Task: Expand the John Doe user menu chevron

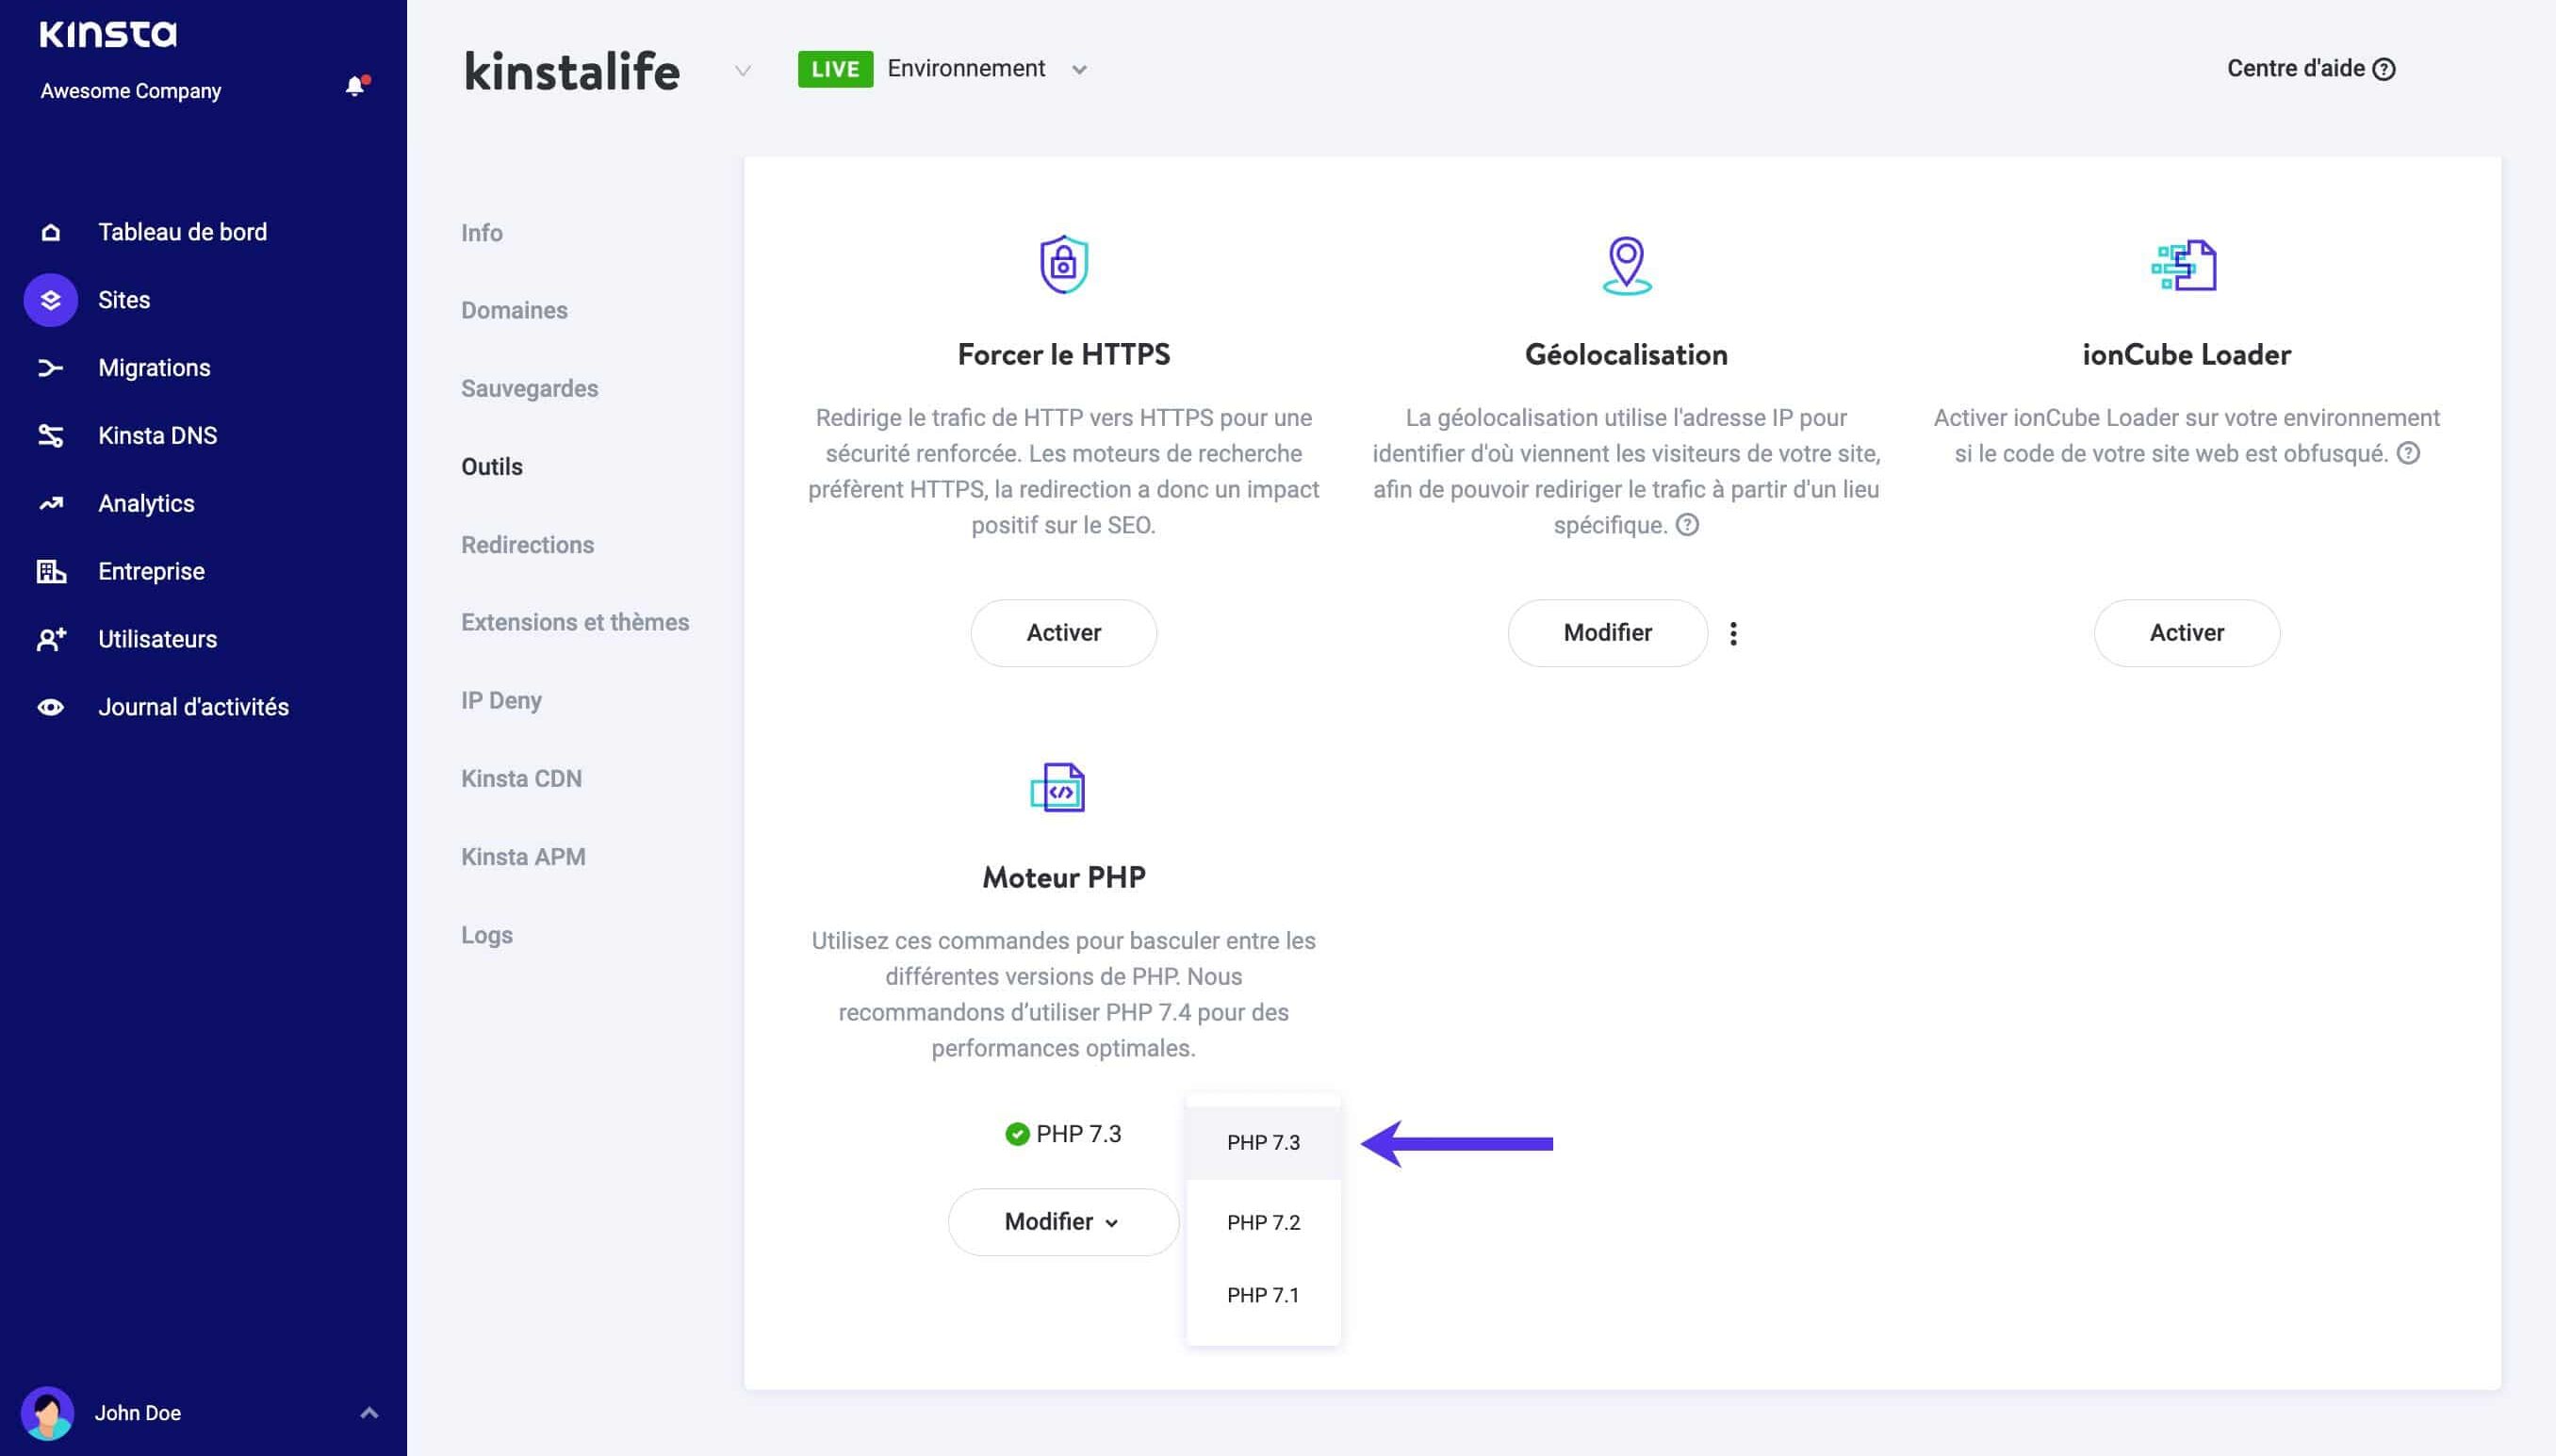Action: (369, 1413)
